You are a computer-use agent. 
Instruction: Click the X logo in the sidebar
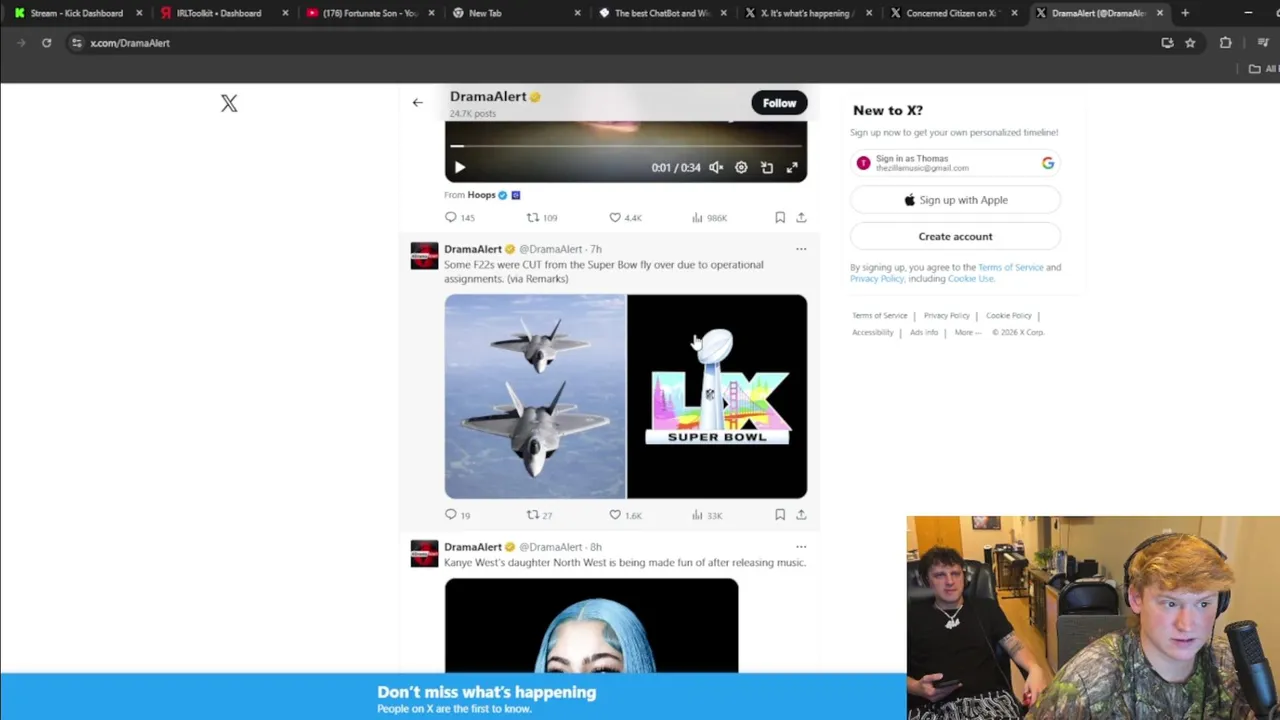(229, 103)
